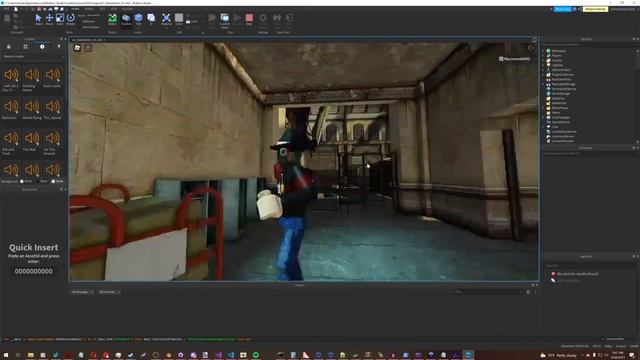The image size is (640, 360).
Task: Switch to the VIEW ribbon tab
Action: [x=113, y=9]
